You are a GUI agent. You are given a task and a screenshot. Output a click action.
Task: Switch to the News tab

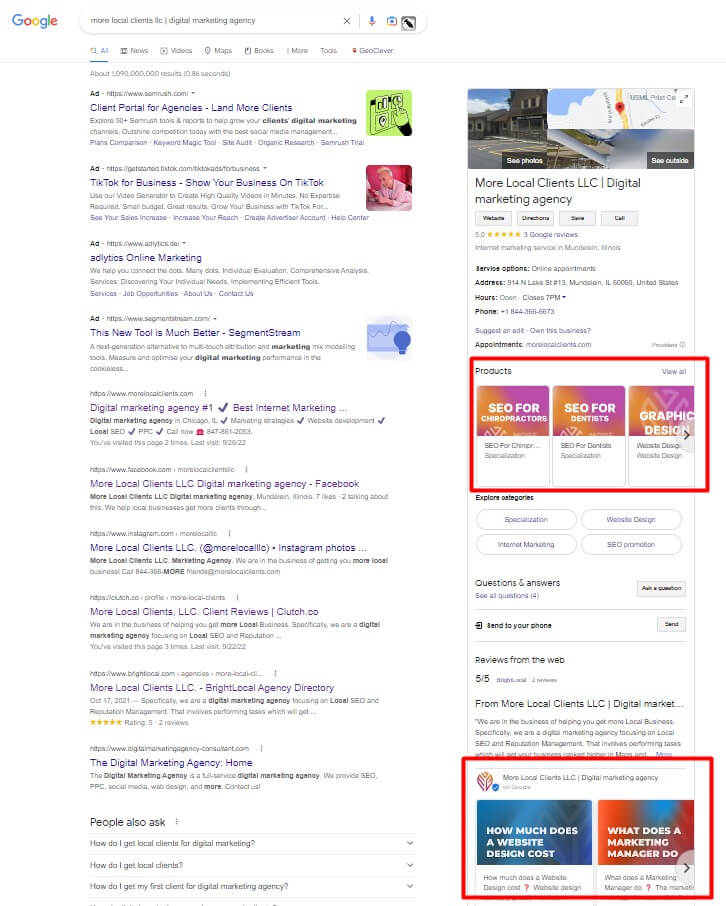point(134,51)
